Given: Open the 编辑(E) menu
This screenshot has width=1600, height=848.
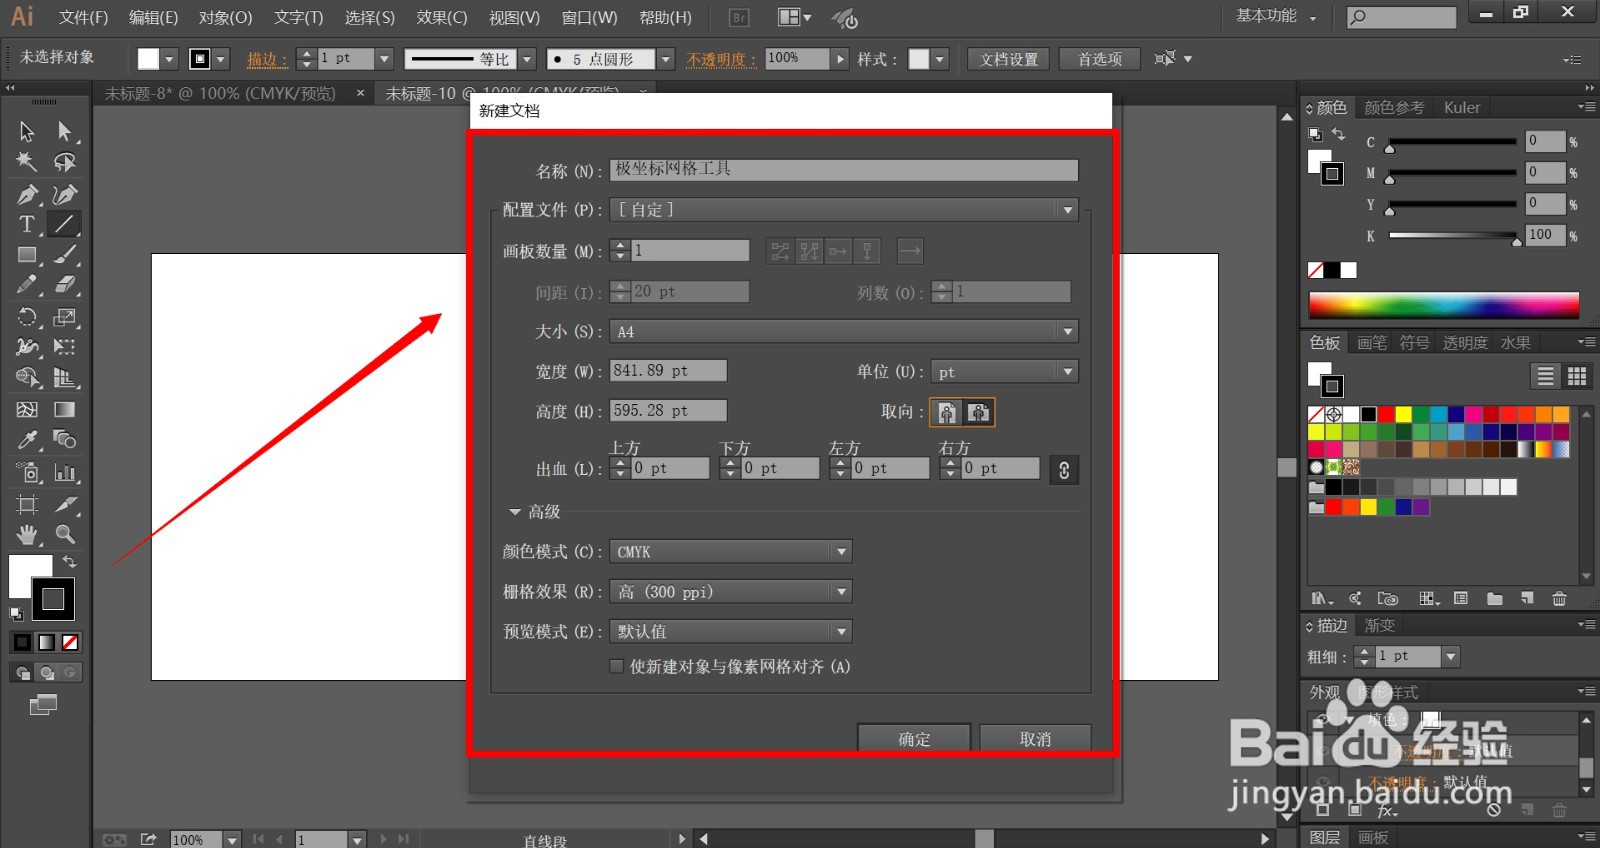Looking at the screenshot, I should click(153, 17).
